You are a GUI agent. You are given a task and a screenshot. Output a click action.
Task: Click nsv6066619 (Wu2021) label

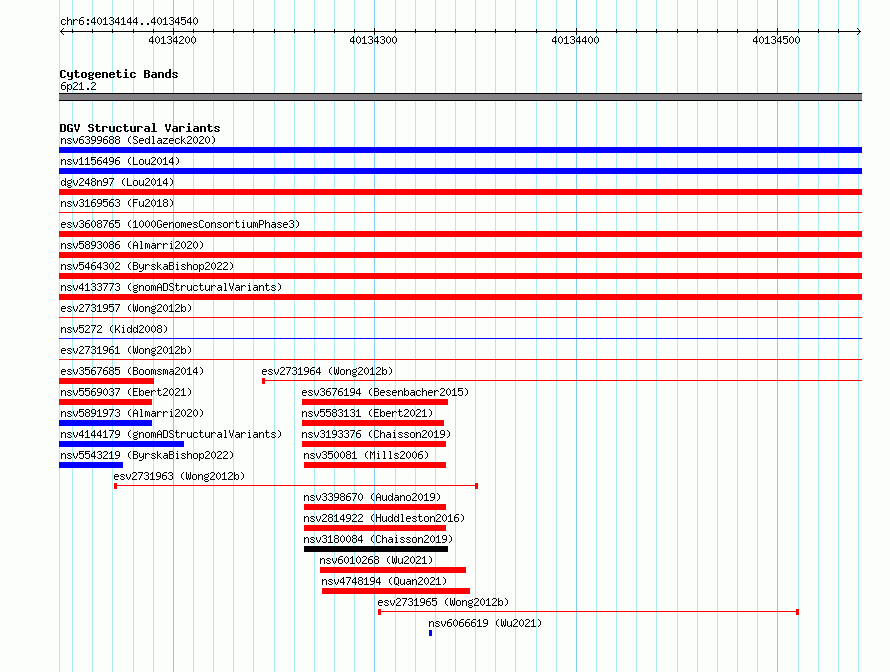pos(485,623)
